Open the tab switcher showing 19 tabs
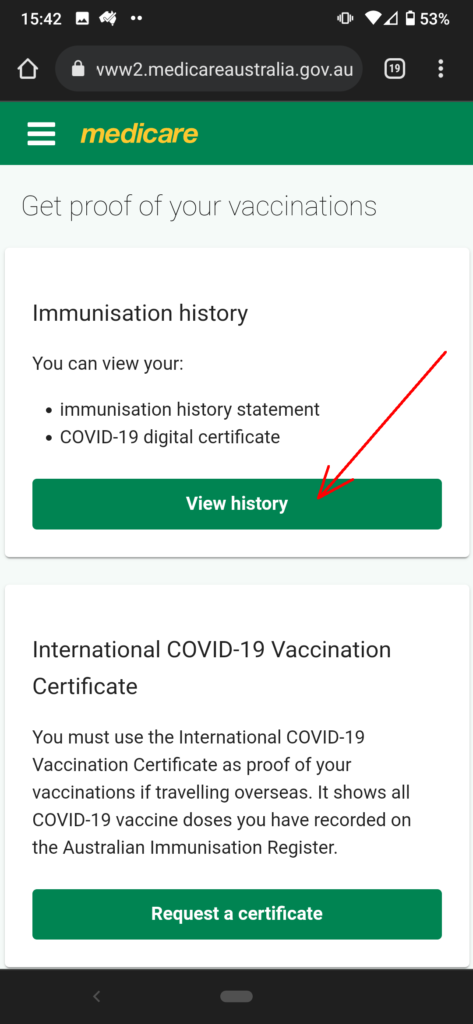This screenshot has height=1024, width=473. [395, 69]
